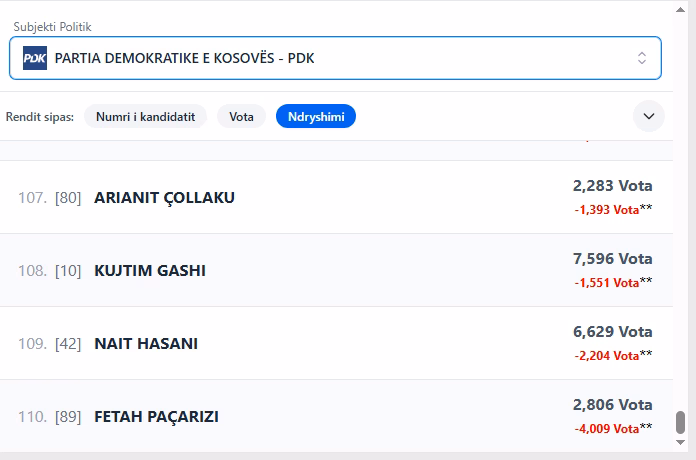This screenshot has width=696, height=460.
Task: Click the -1,551 Vota change value
Action: [x=607, y=283]
